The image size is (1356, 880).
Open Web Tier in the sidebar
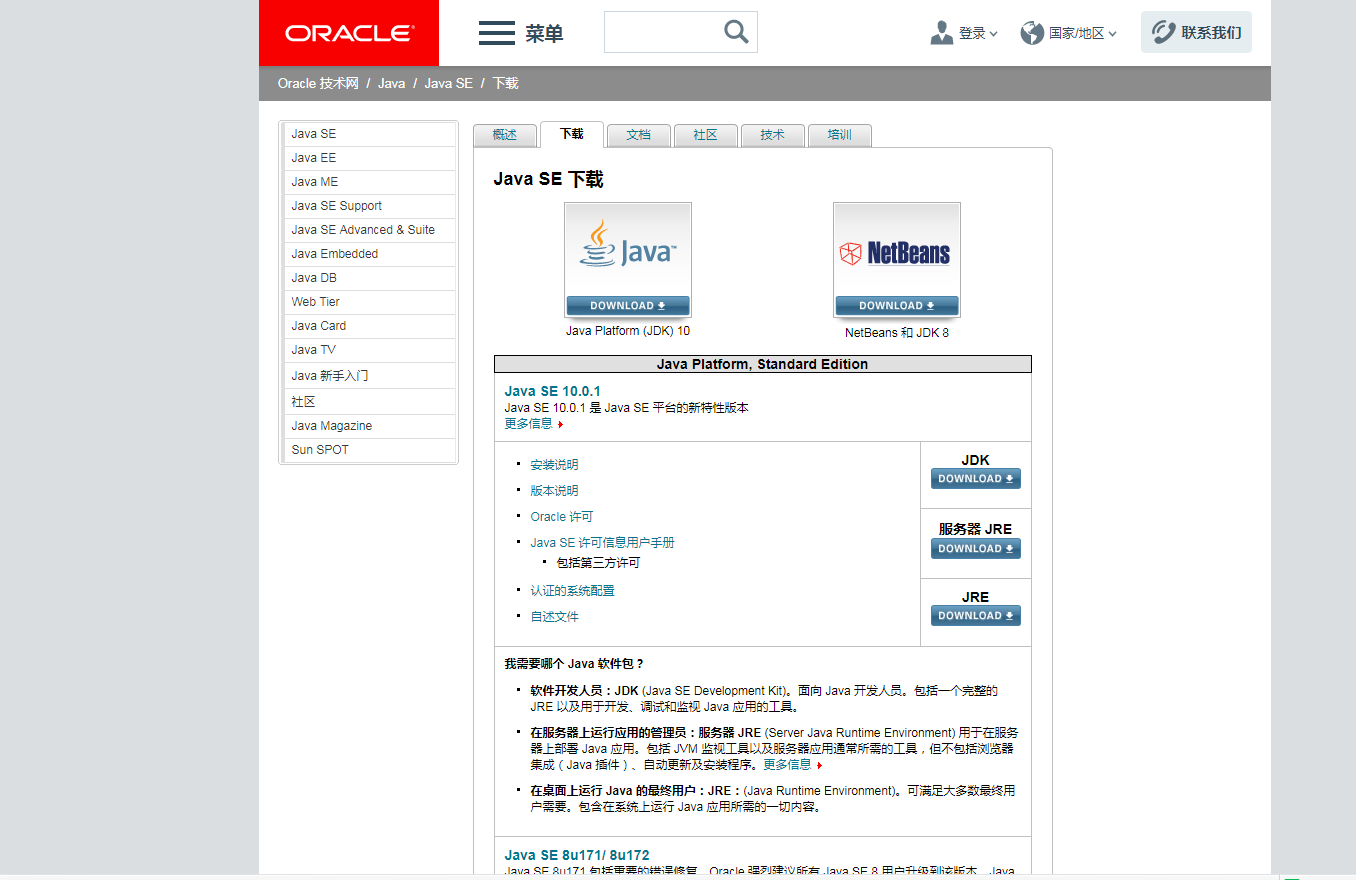369,302
